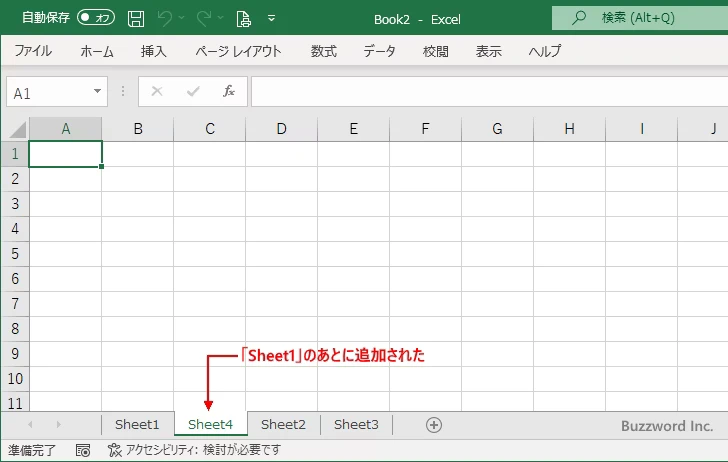Switch to the Sheet4 tab

click(x=210, y=424)
